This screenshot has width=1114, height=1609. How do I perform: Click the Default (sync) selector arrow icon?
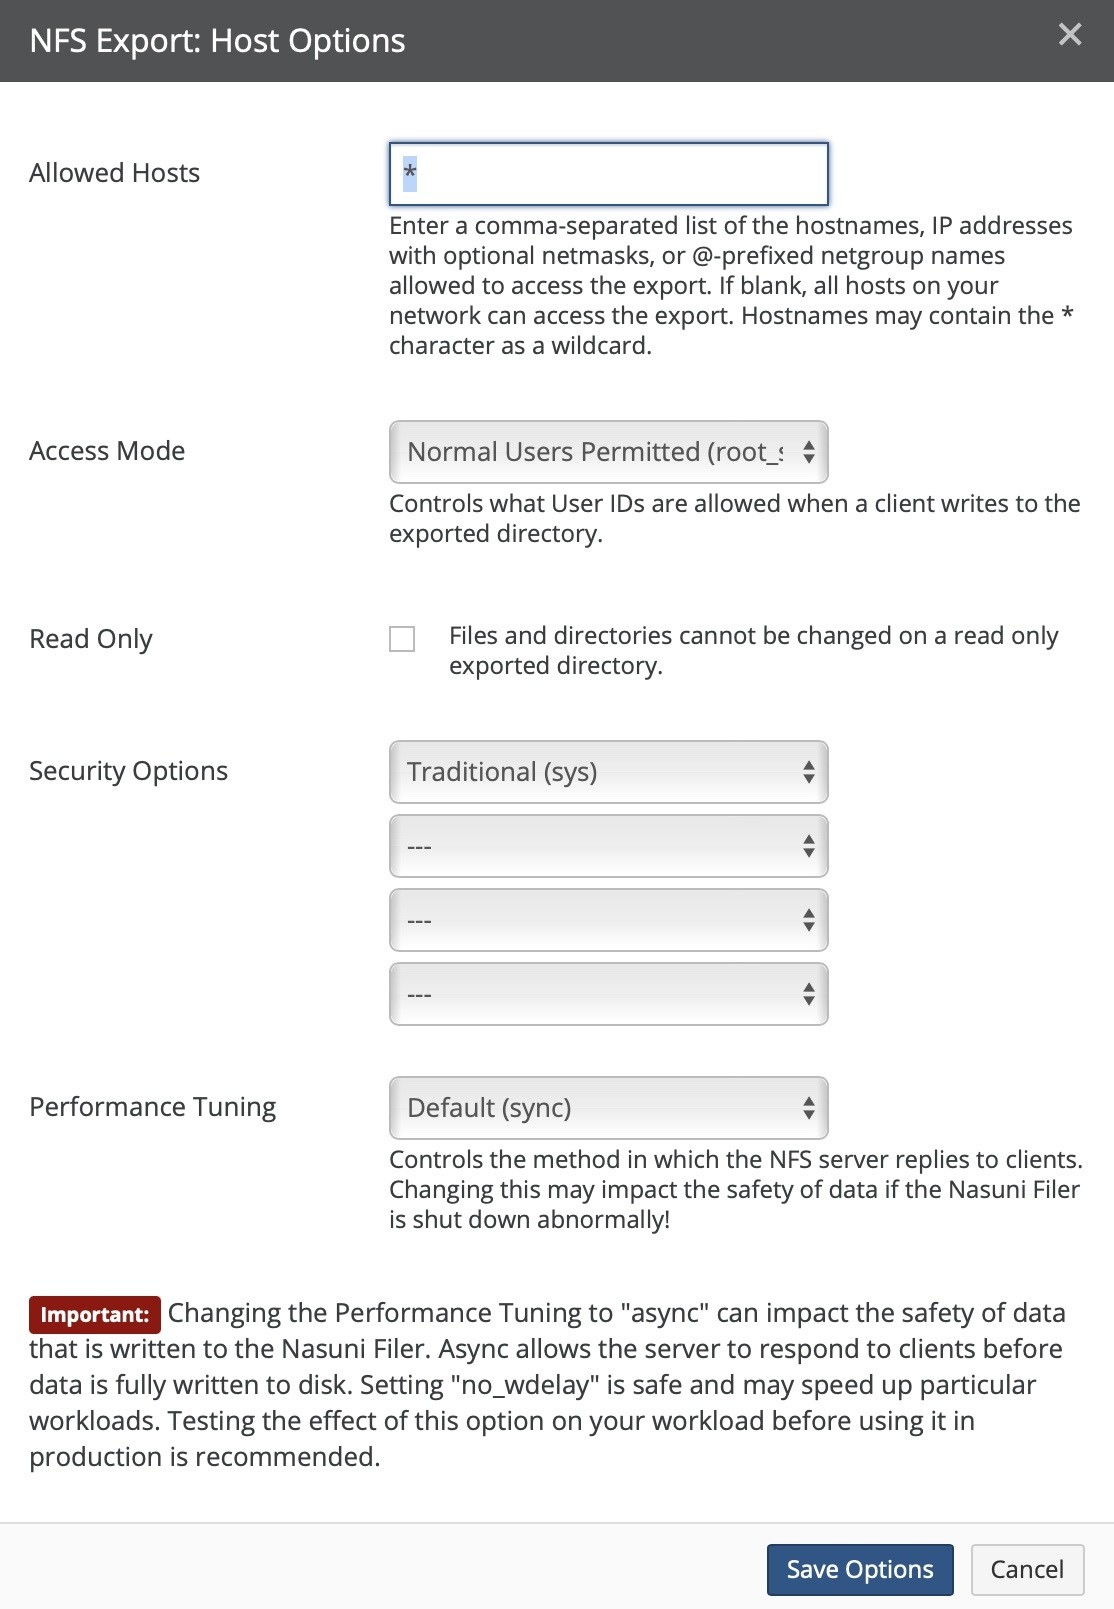coord(808,1108)
